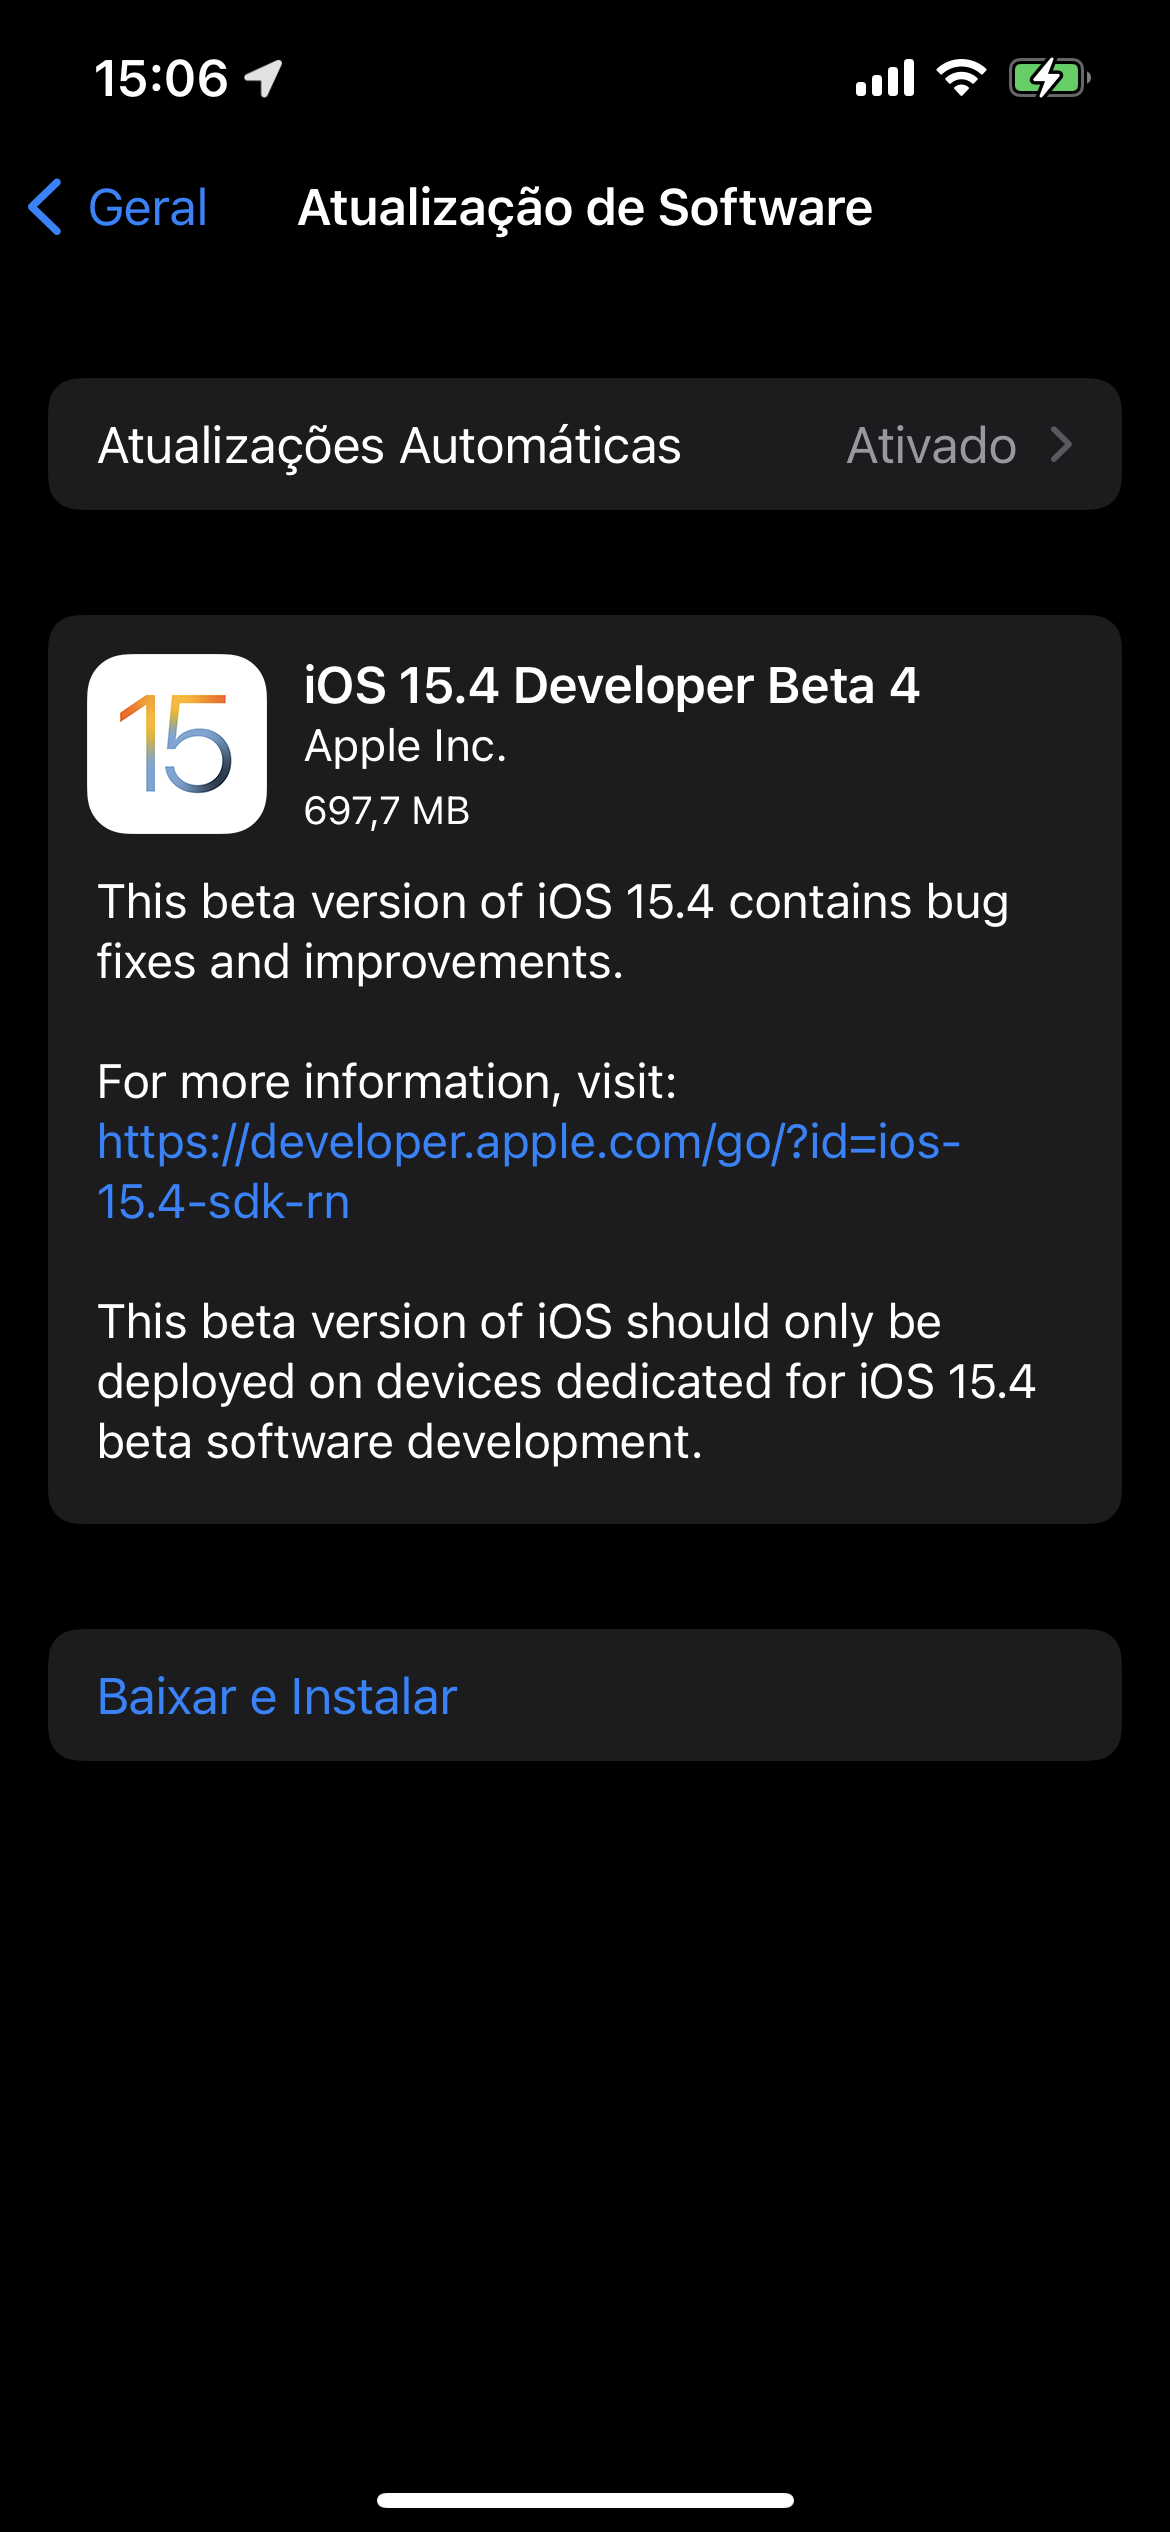The image size is (1170, 2532).
Task: Tap the home indicator bar
Action: (x=585, y=2500)
